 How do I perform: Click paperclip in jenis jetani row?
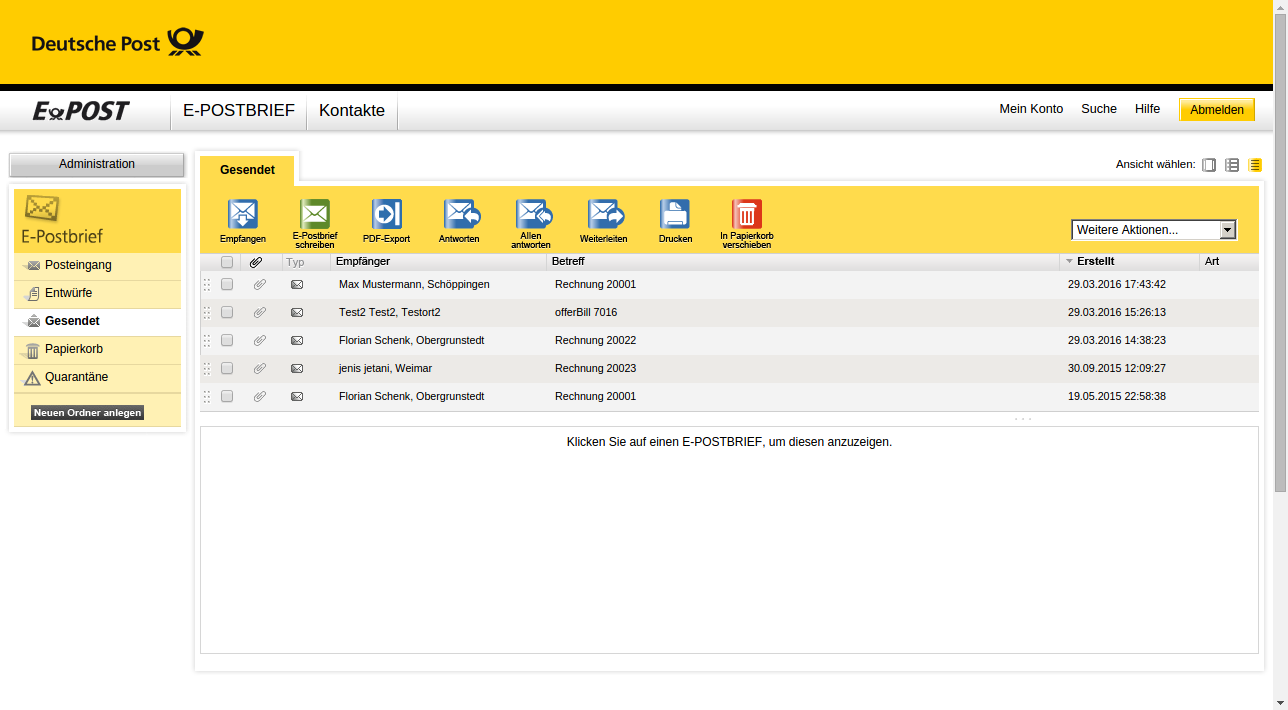260,368
